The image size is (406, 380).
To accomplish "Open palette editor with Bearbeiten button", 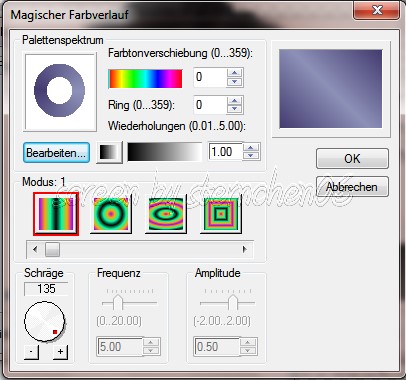I will 56,153.
